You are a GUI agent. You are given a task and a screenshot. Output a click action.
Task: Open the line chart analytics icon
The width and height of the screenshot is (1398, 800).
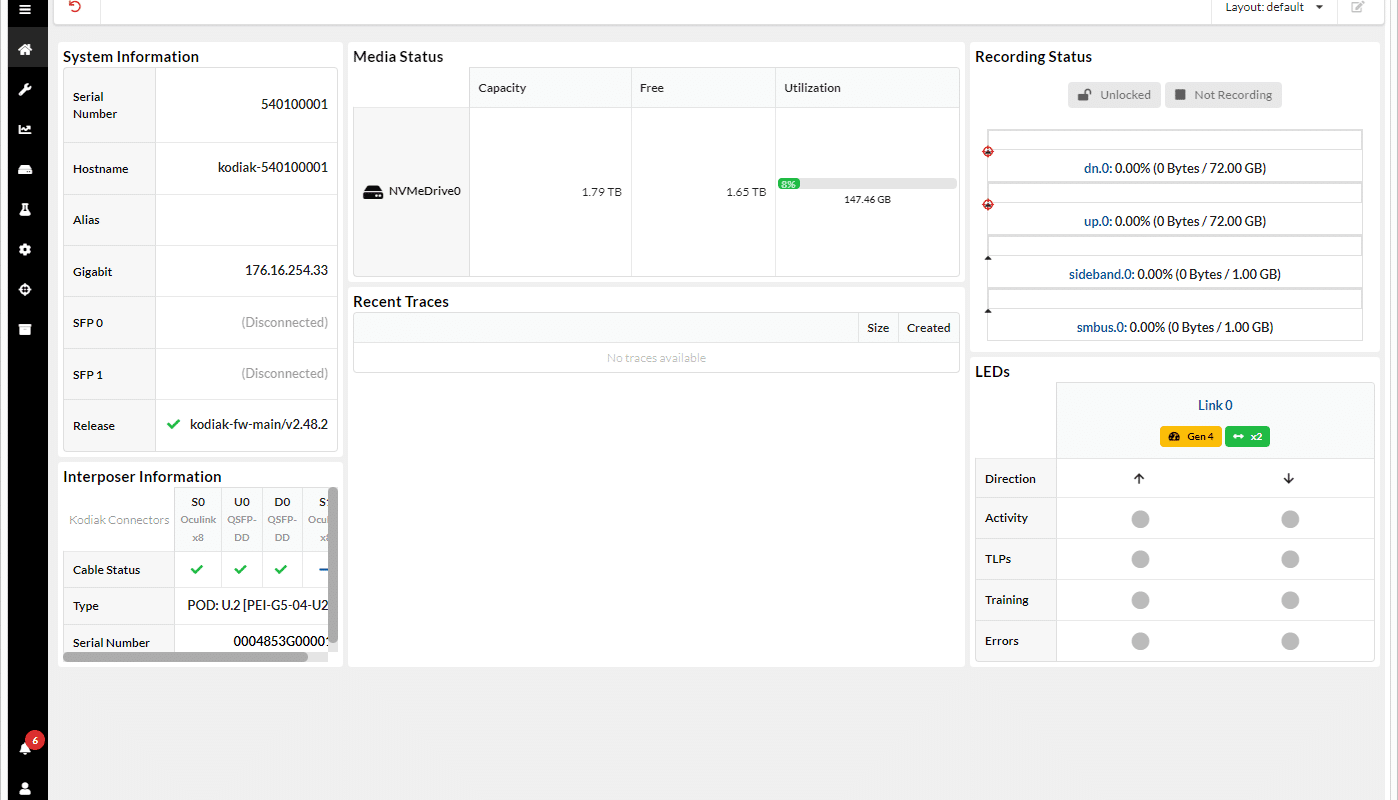[25, 129]
